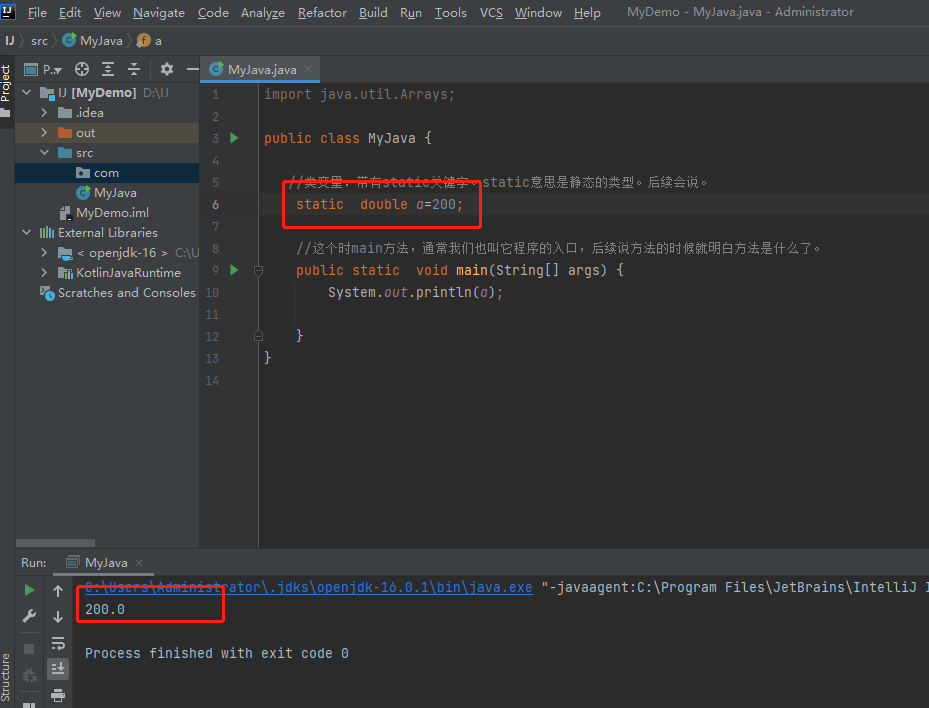Open the File menu
929x708 pixels.
click(37, 12)
